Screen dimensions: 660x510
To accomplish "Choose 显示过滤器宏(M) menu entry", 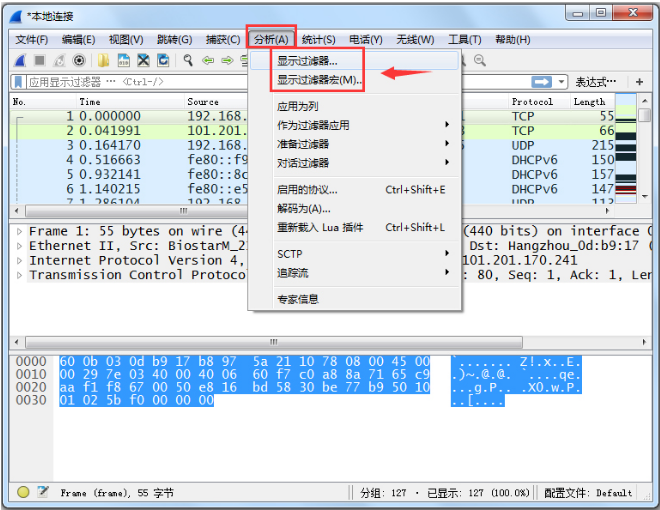I will tap(354, 80).
